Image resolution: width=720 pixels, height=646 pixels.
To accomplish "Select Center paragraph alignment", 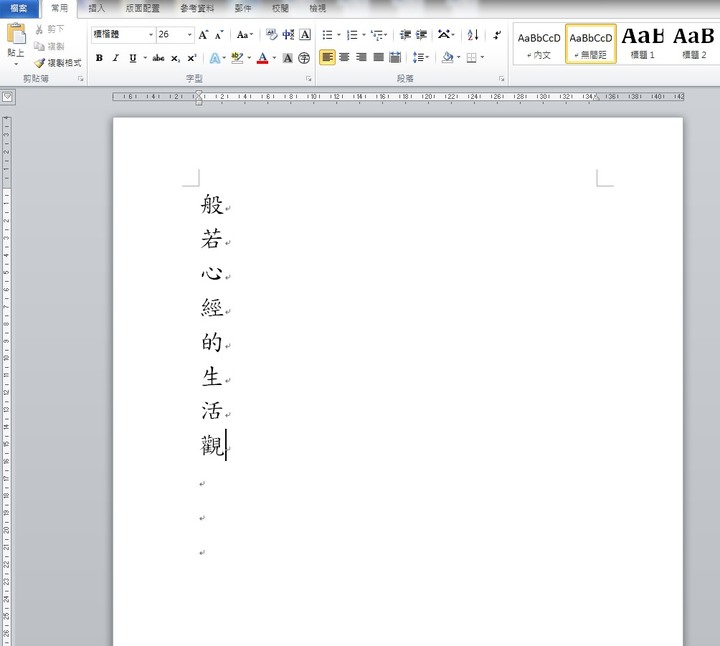I will tap(344, 57).
